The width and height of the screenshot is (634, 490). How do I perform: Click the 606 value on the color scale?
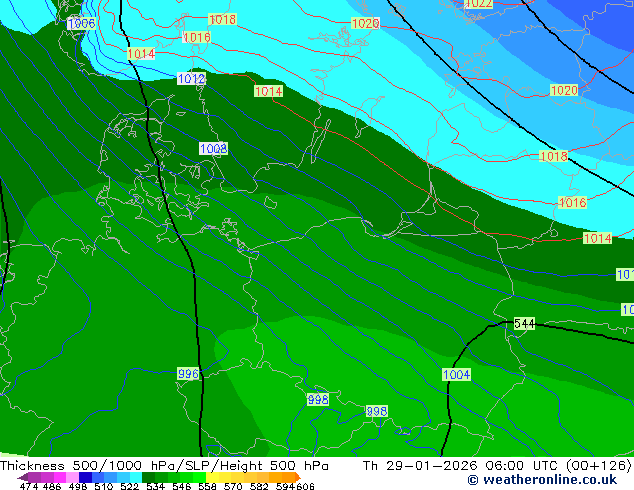point(304,486)
